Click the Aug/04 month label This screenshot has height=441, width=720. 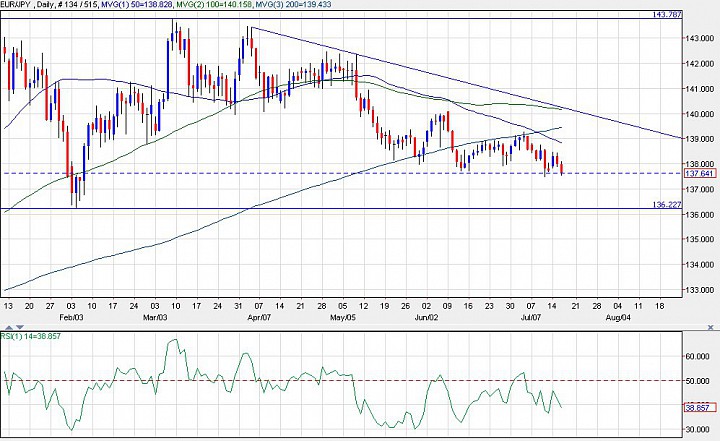[618, 317]
